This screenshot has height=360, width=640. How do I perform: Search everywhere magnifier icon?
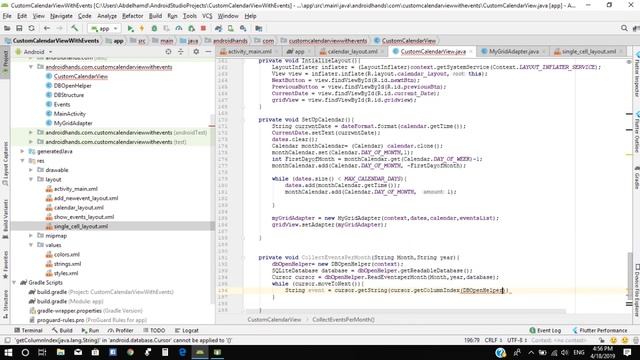624,28
